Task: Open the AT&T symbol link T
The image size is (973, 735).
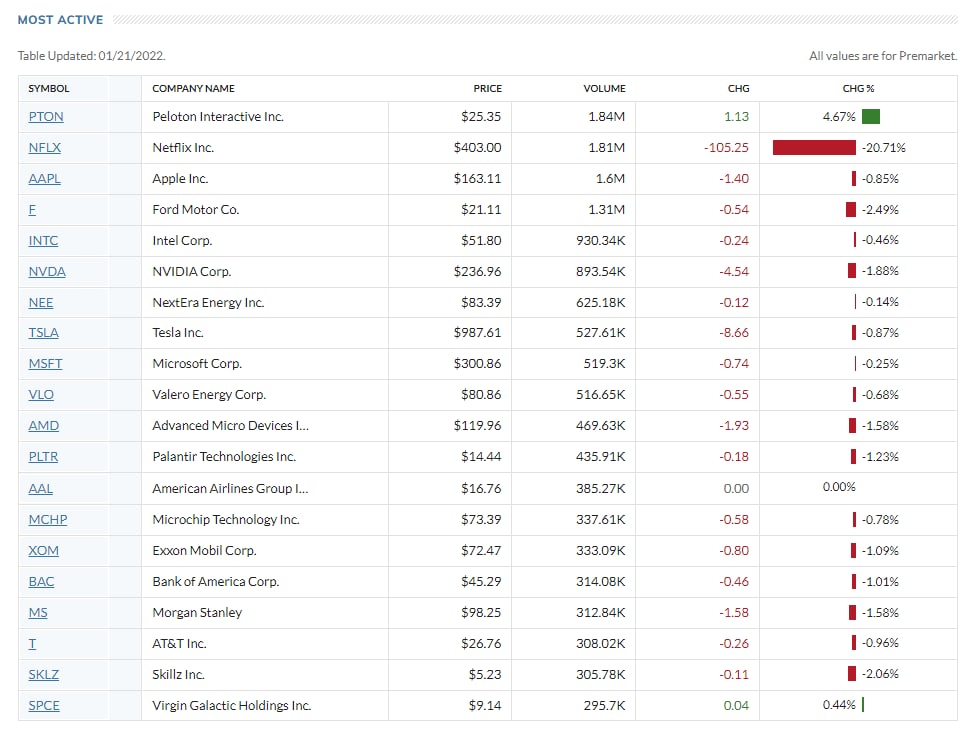Action: (32, 644)
